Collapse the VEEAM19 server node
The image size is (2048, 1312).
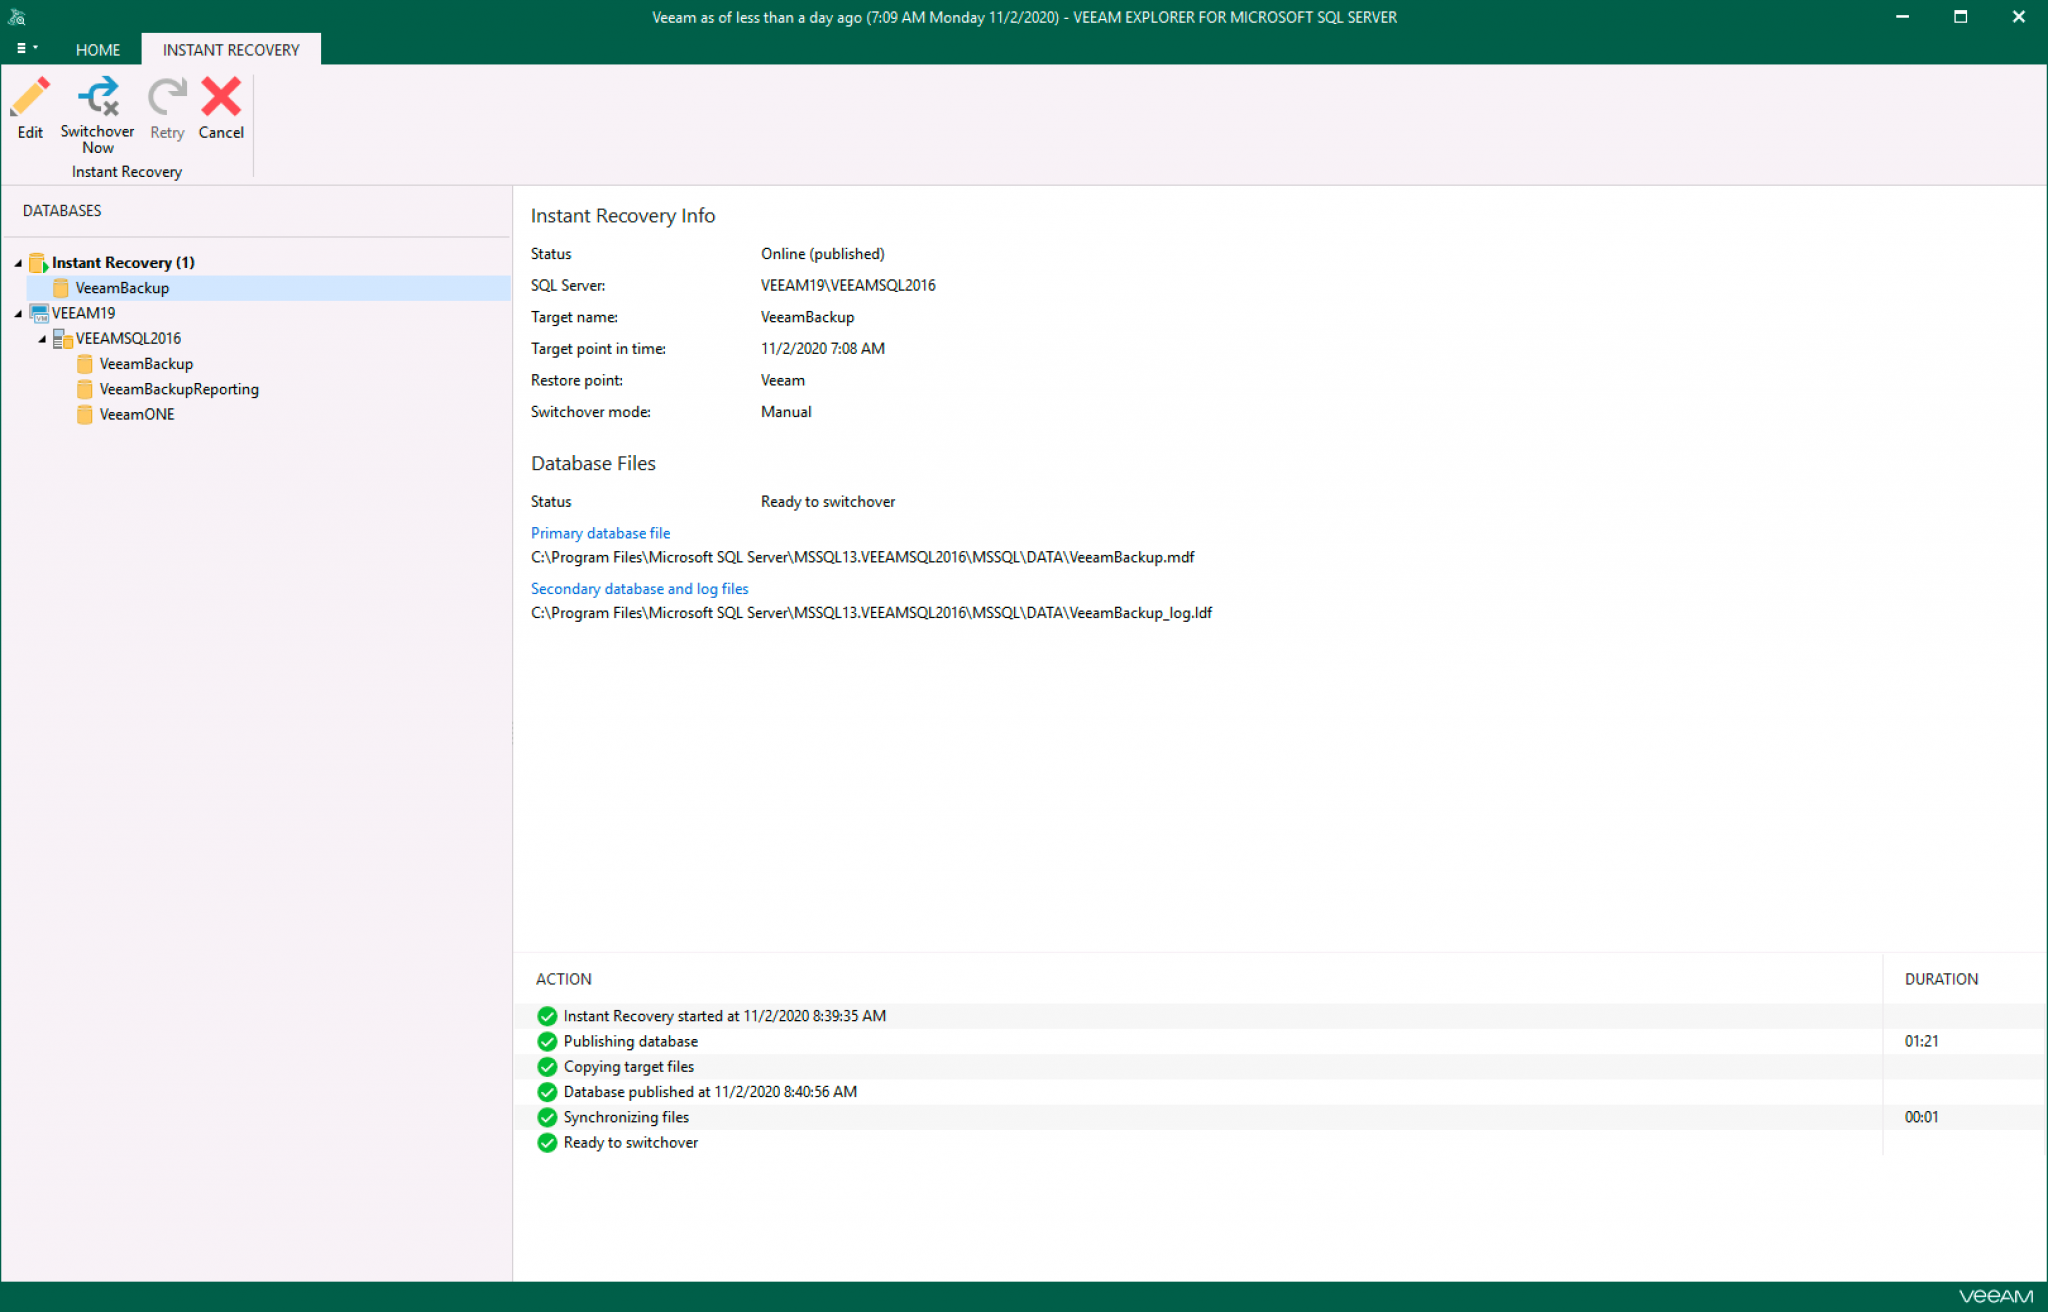click(16, 313)
